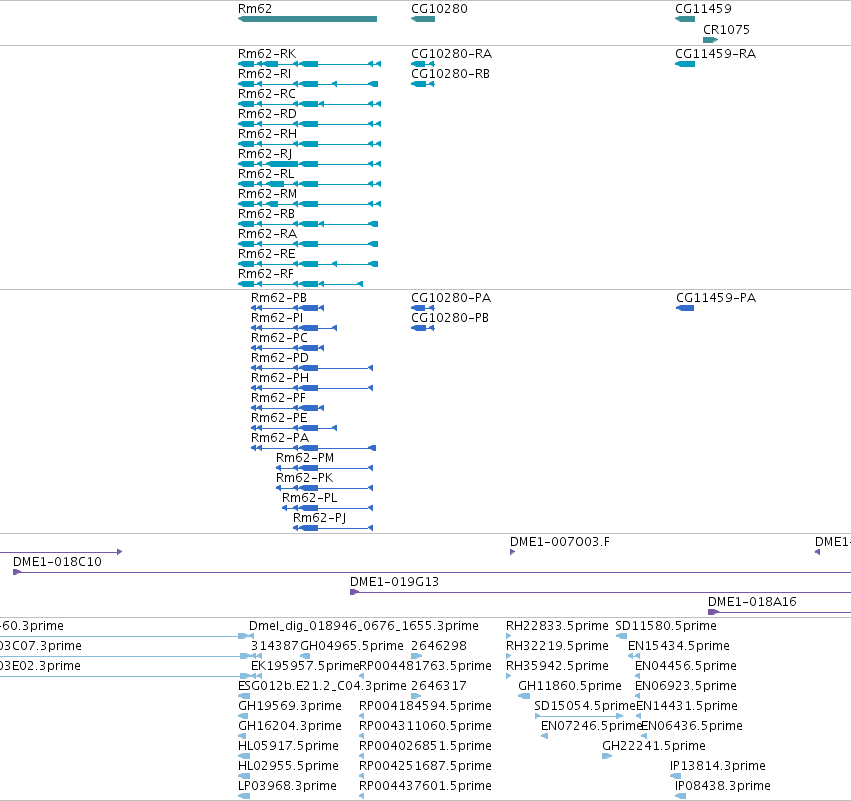
Task: Select the IP13814.3prime EST label
Action: coord(717,766)
